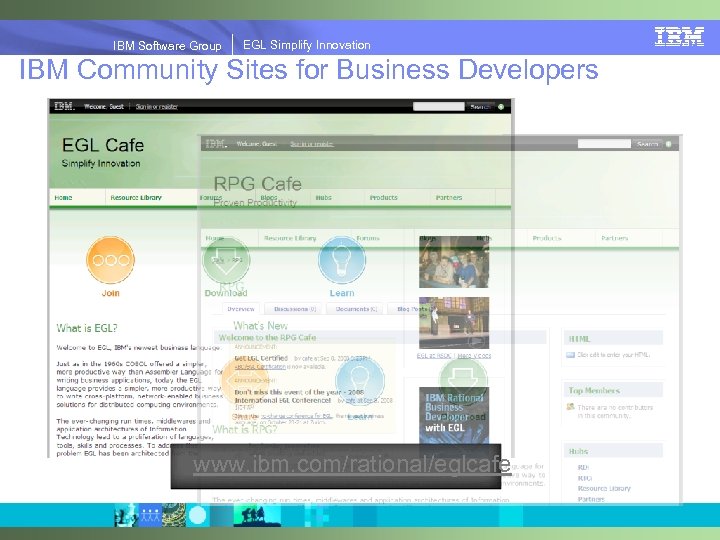This screenshot has width=720, height=540.
Task: Select the Partners tab in RPG Cafe
Action: coord(614,238)
